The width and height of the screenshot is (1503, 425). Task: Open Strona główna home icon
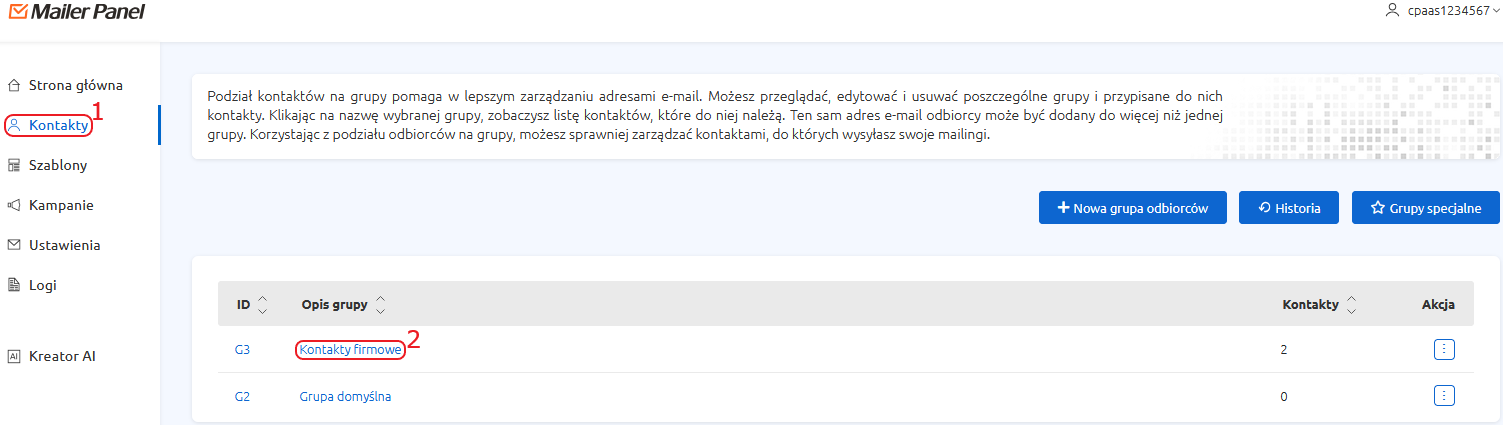click(14, 85)
